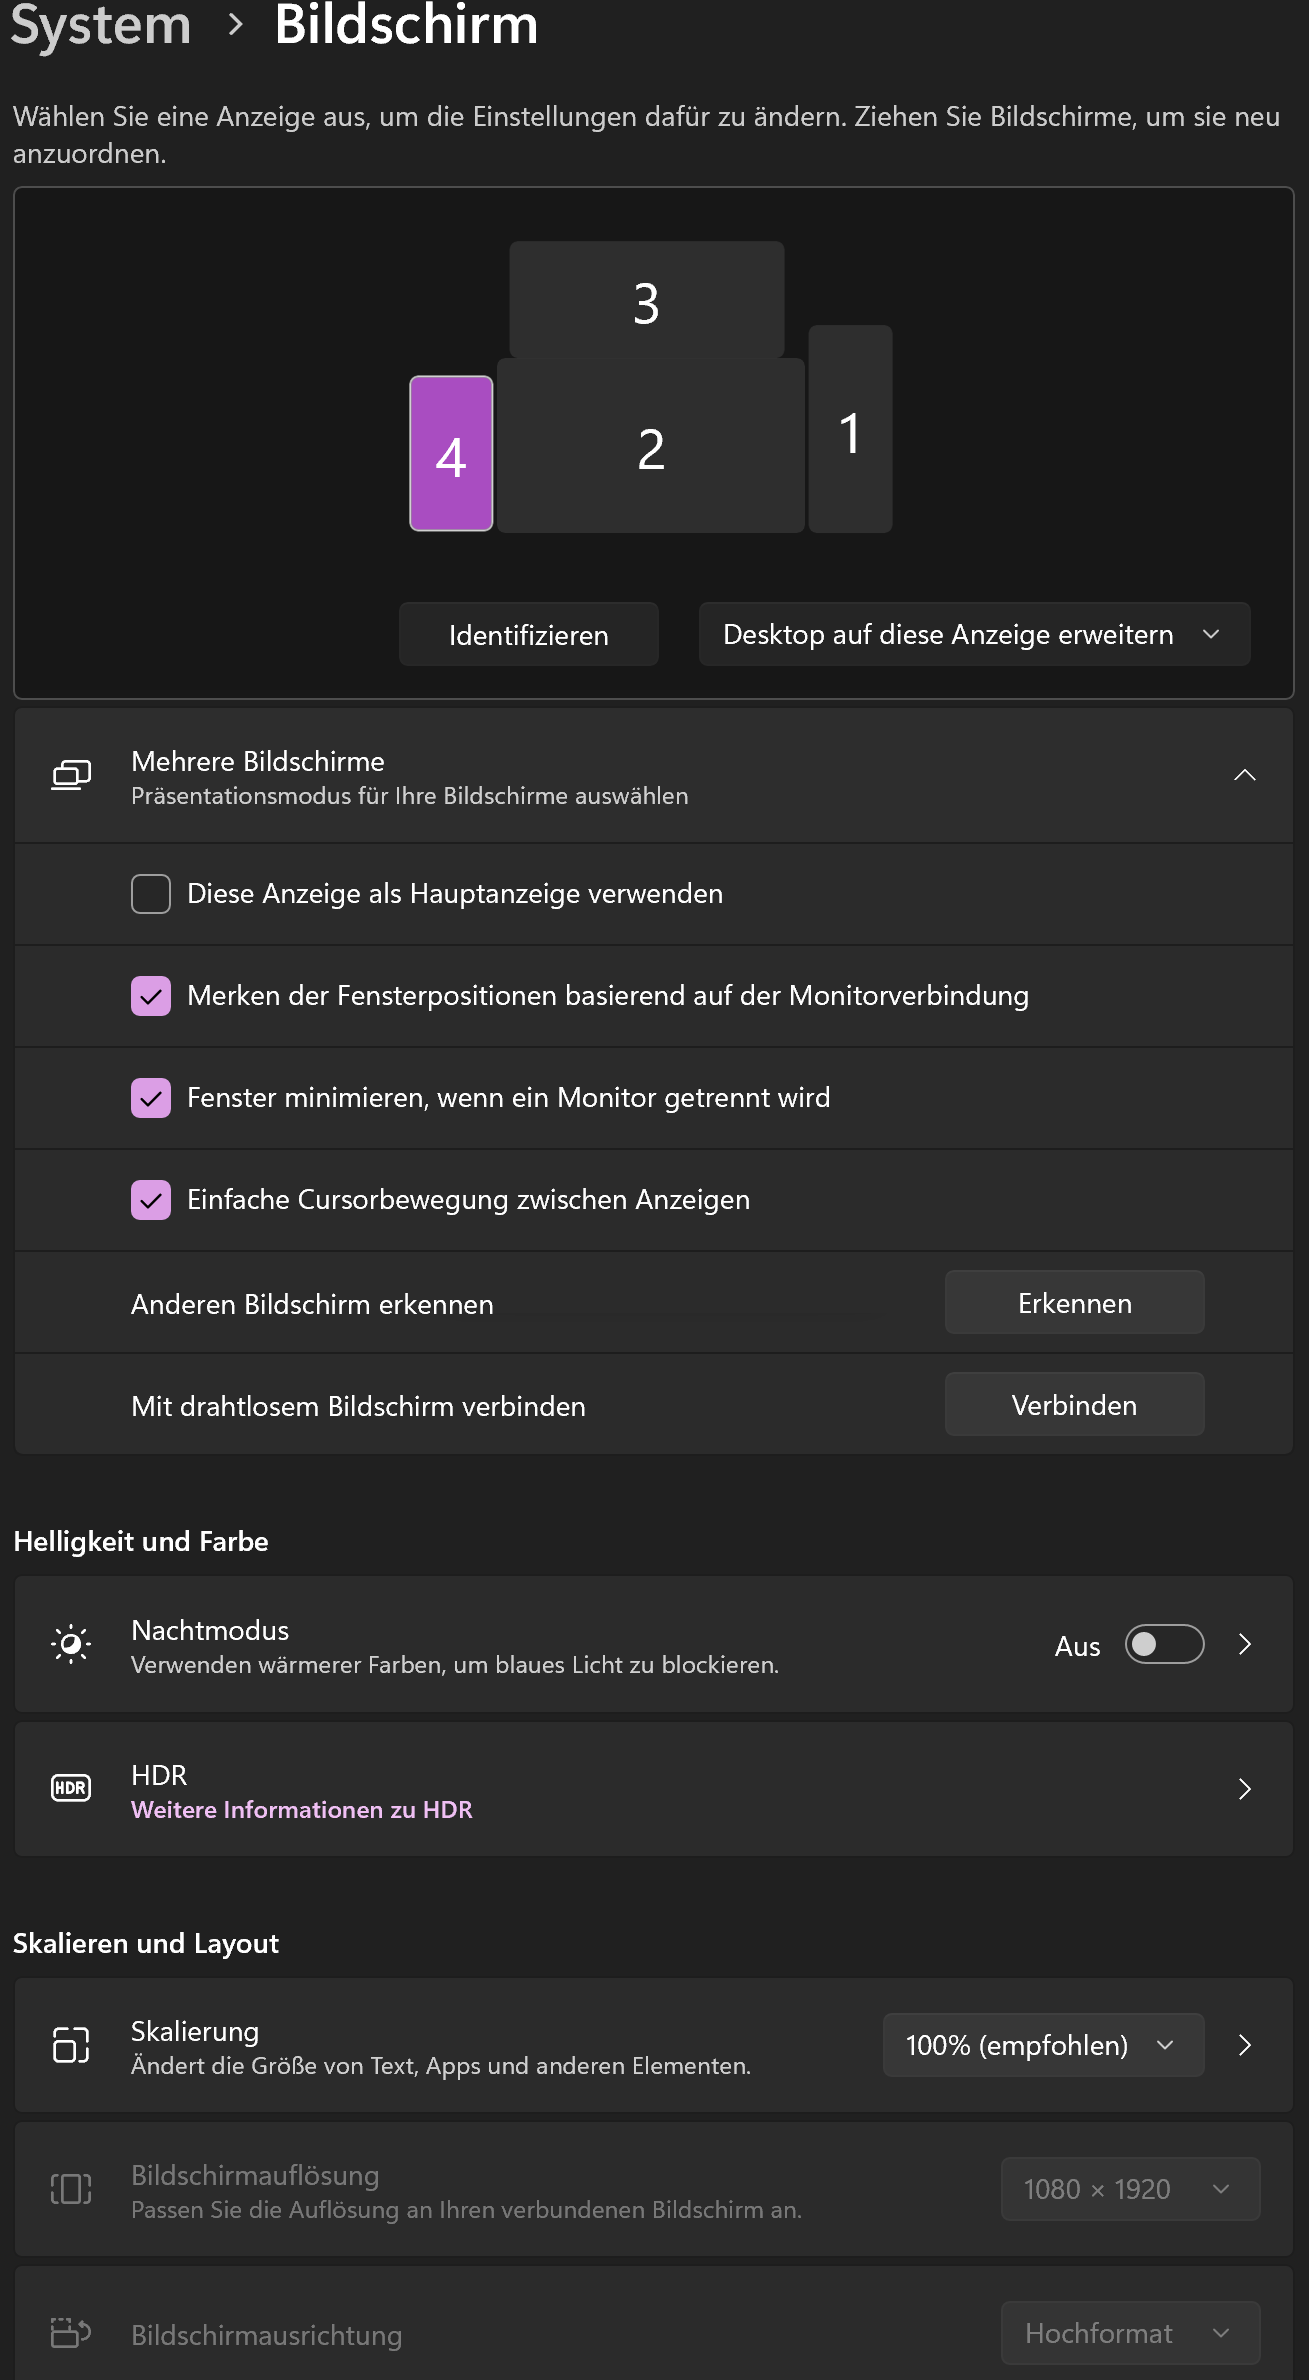Select the purple display 4 rectangle
This screenshot has height=2380, width=1309.
coord(451,454)
